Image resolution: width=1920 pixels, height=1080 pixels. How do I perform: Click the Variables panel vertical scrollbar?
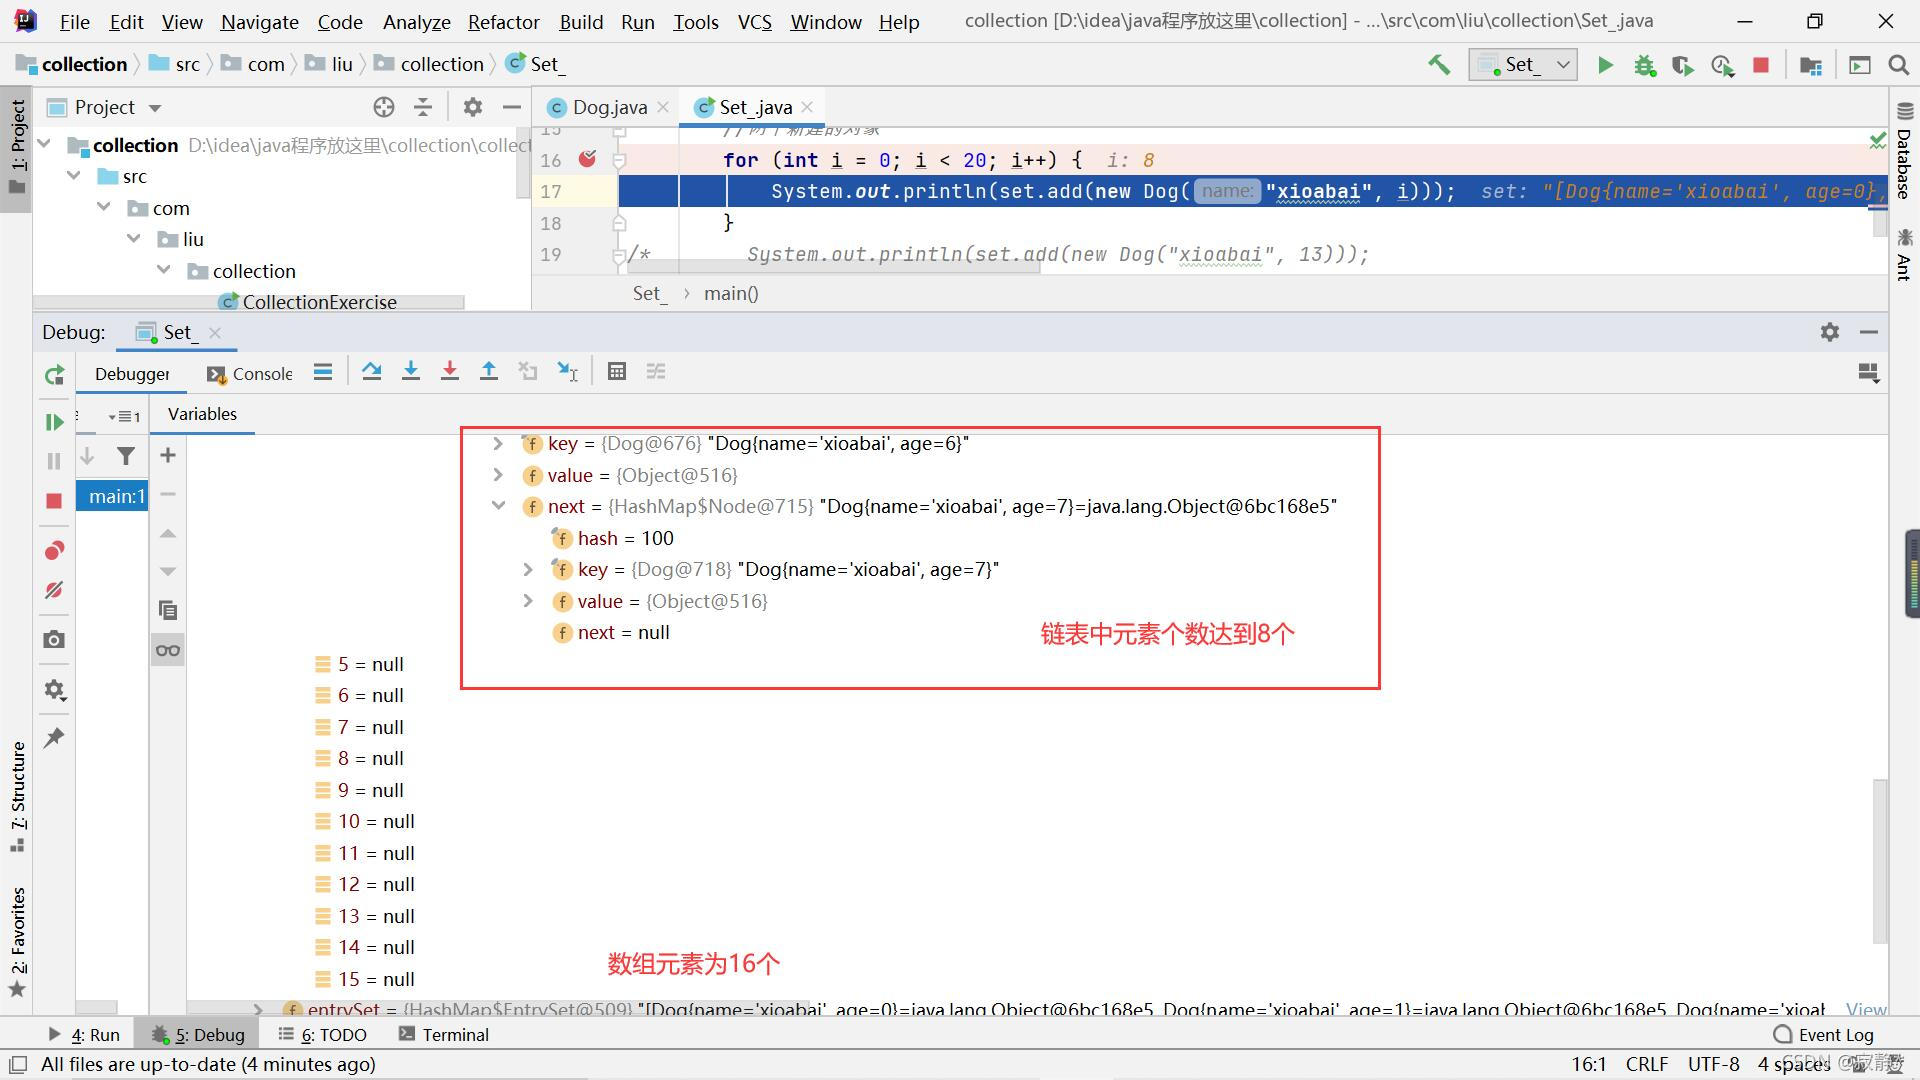pyautogui.click(x=1880, y=860)
